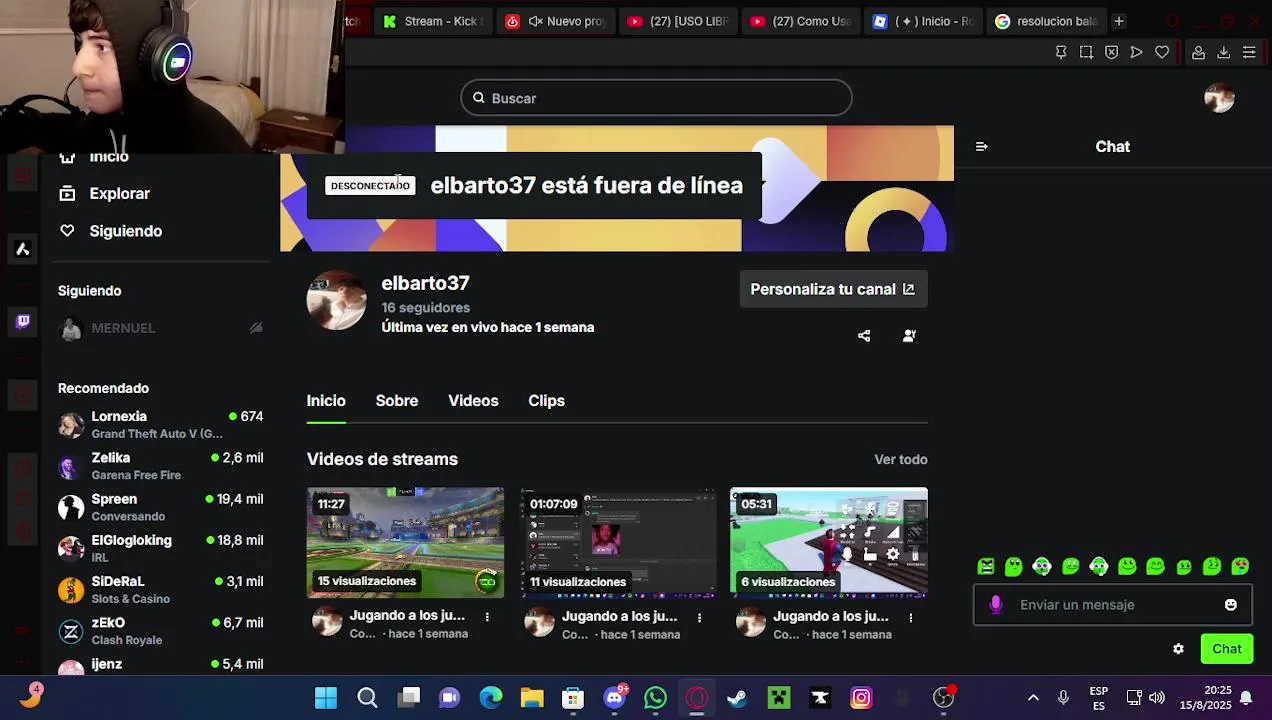Switch to the USO LIBR YouTube tab
Viewport: 1272px width, 720px height.
[x=678, y=21]
